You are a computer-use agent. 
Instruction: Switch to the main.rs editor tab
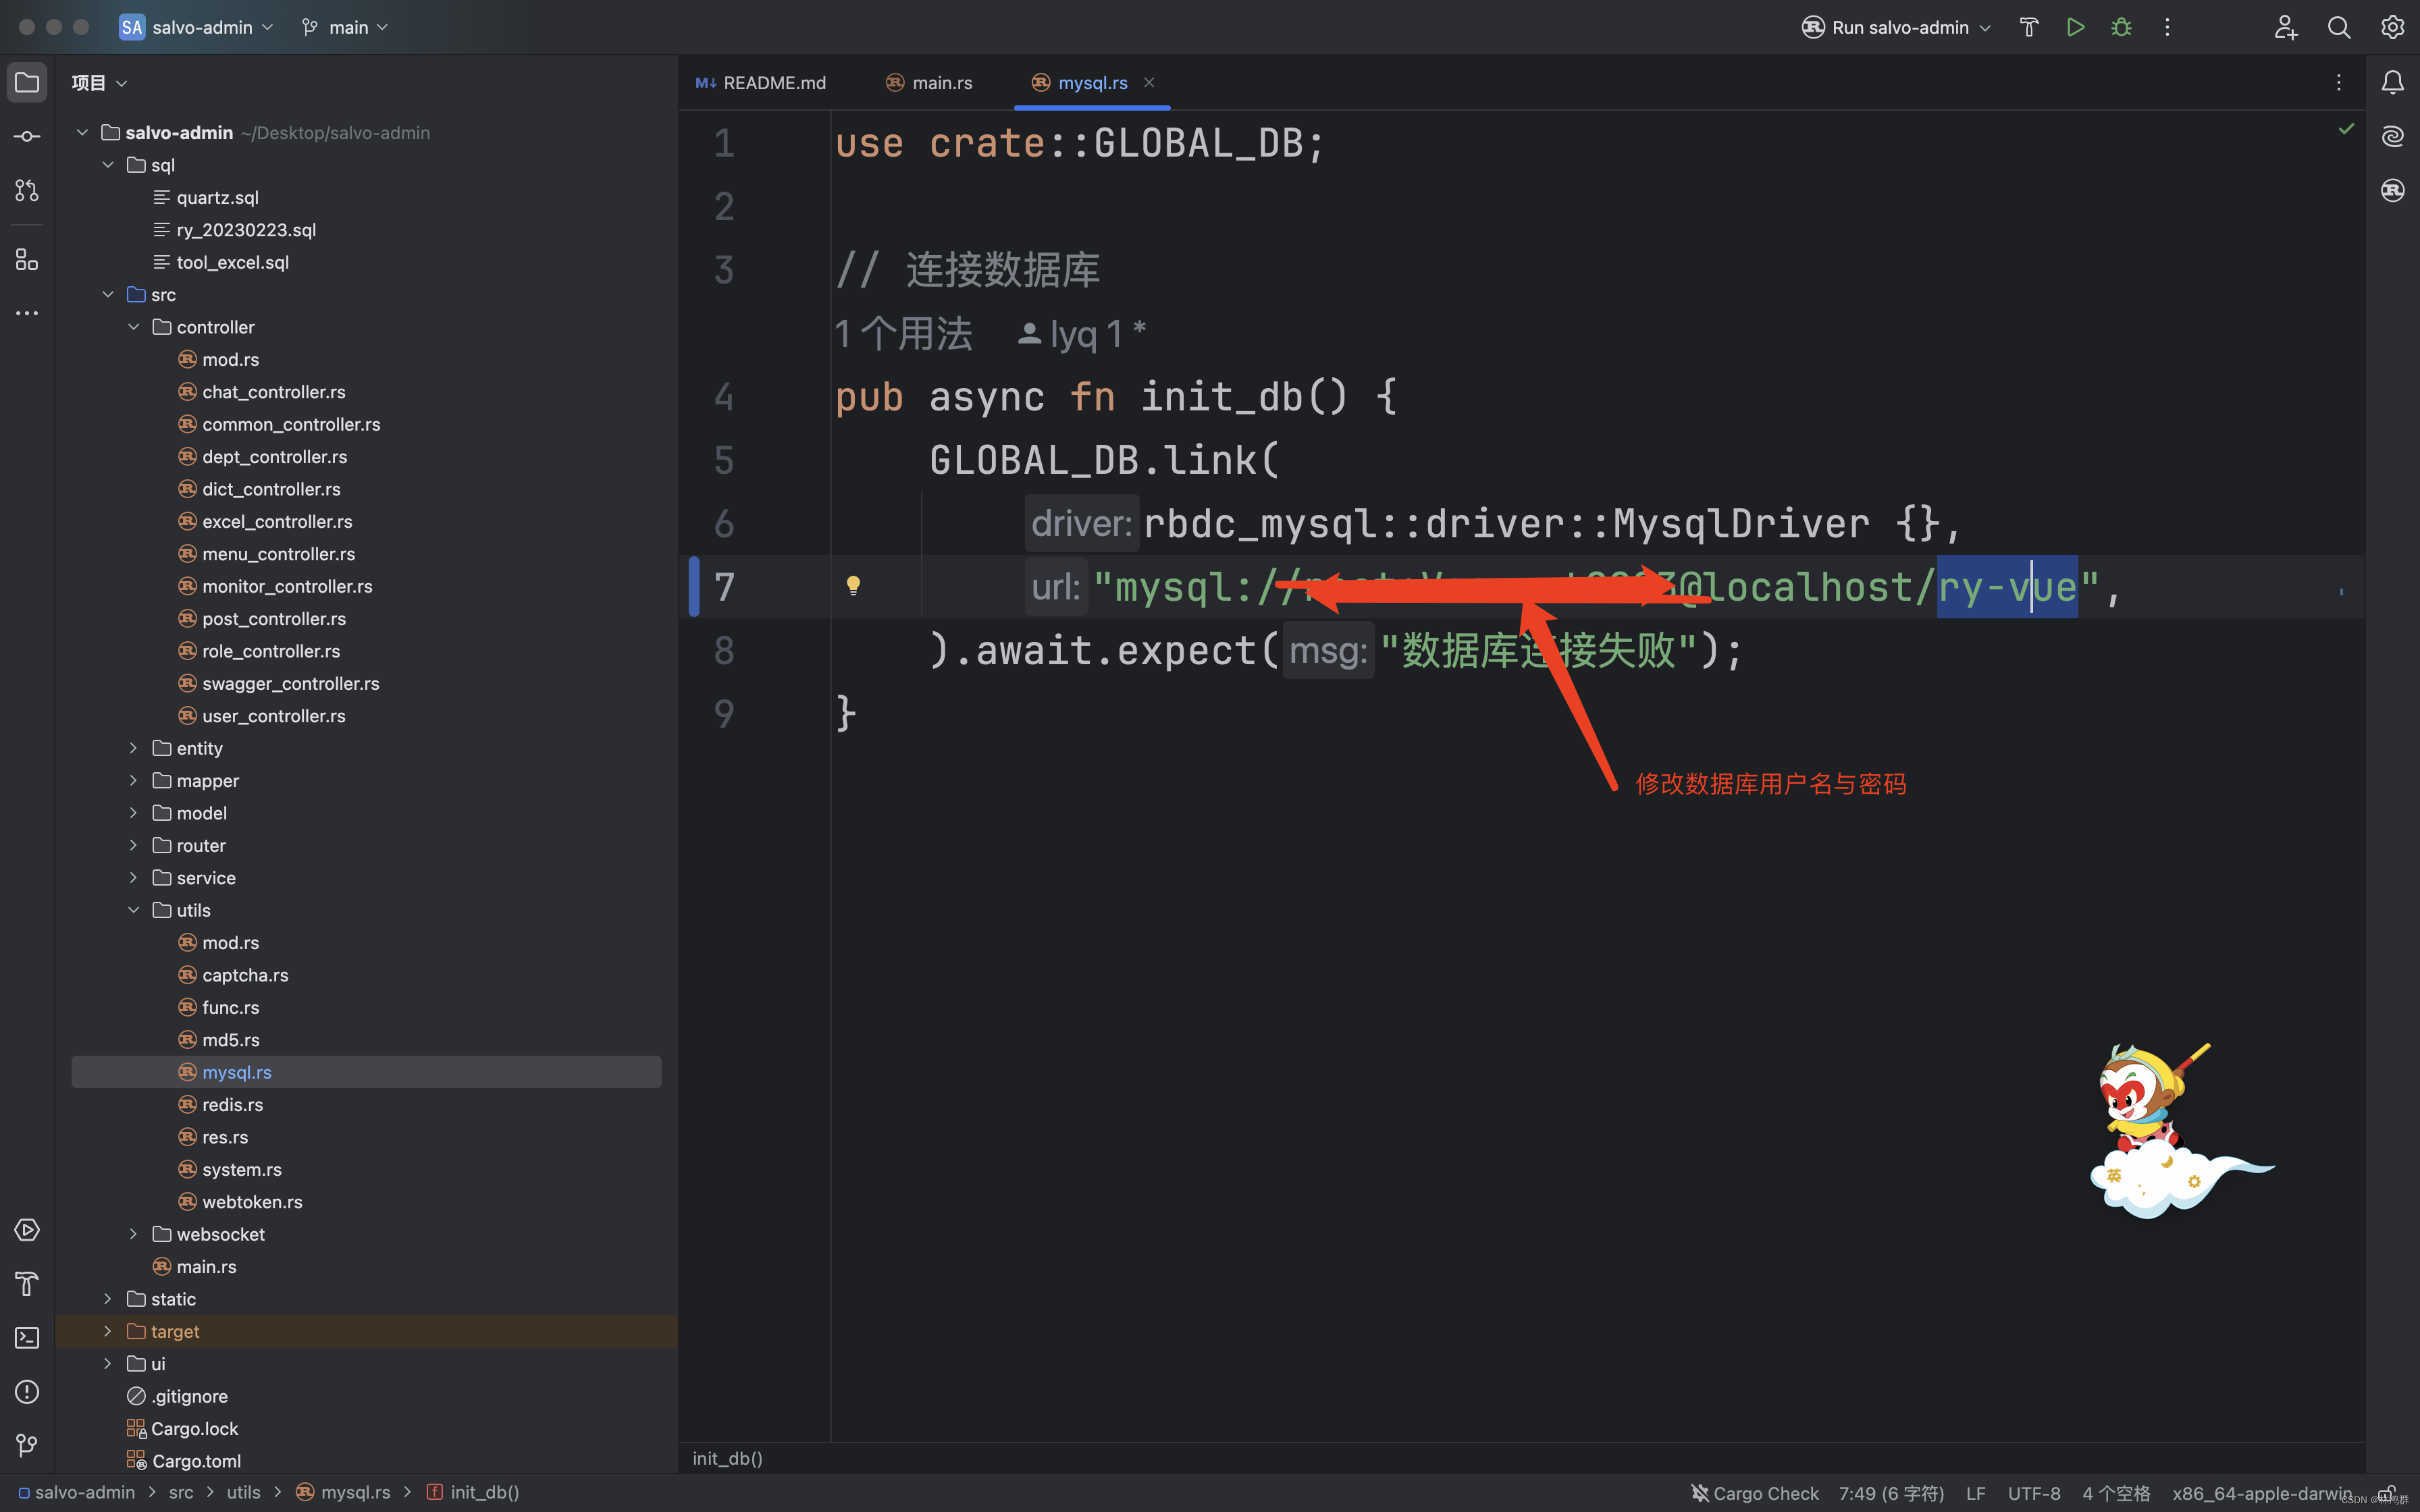(942, 82)
